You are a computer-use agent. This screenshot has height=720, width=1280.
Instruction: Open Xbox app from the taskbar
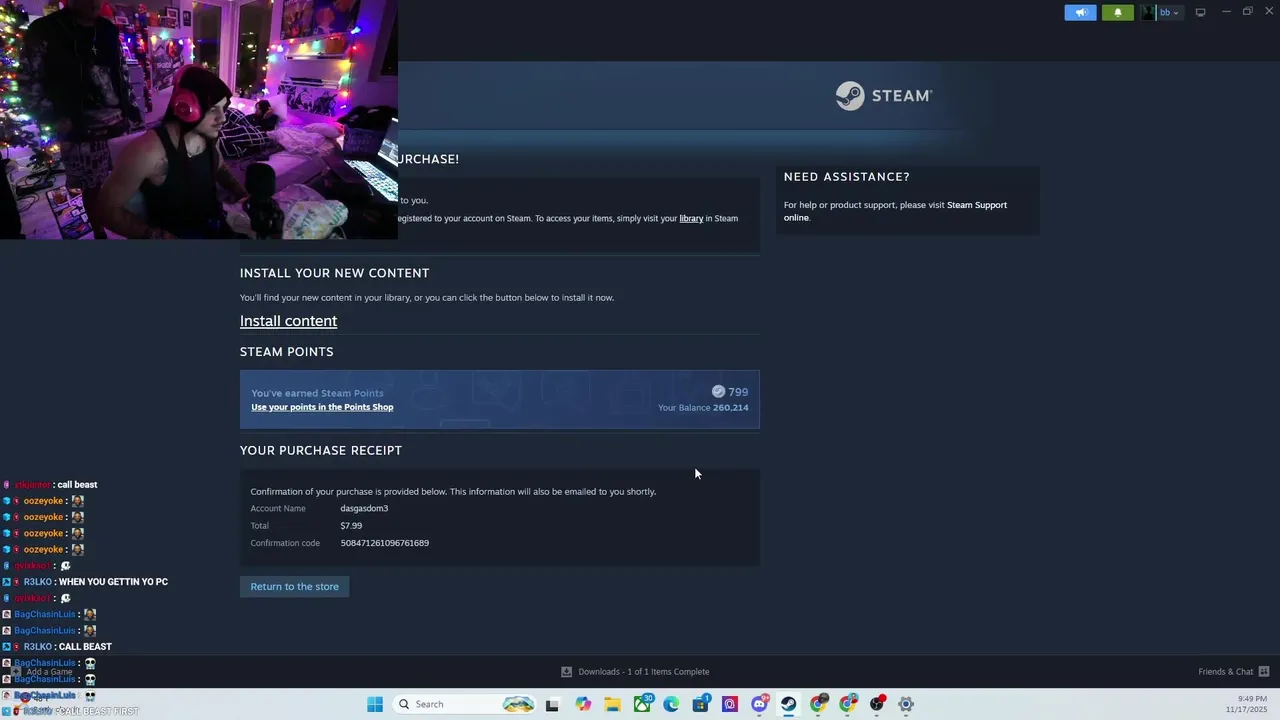click(x=642, y=704)
